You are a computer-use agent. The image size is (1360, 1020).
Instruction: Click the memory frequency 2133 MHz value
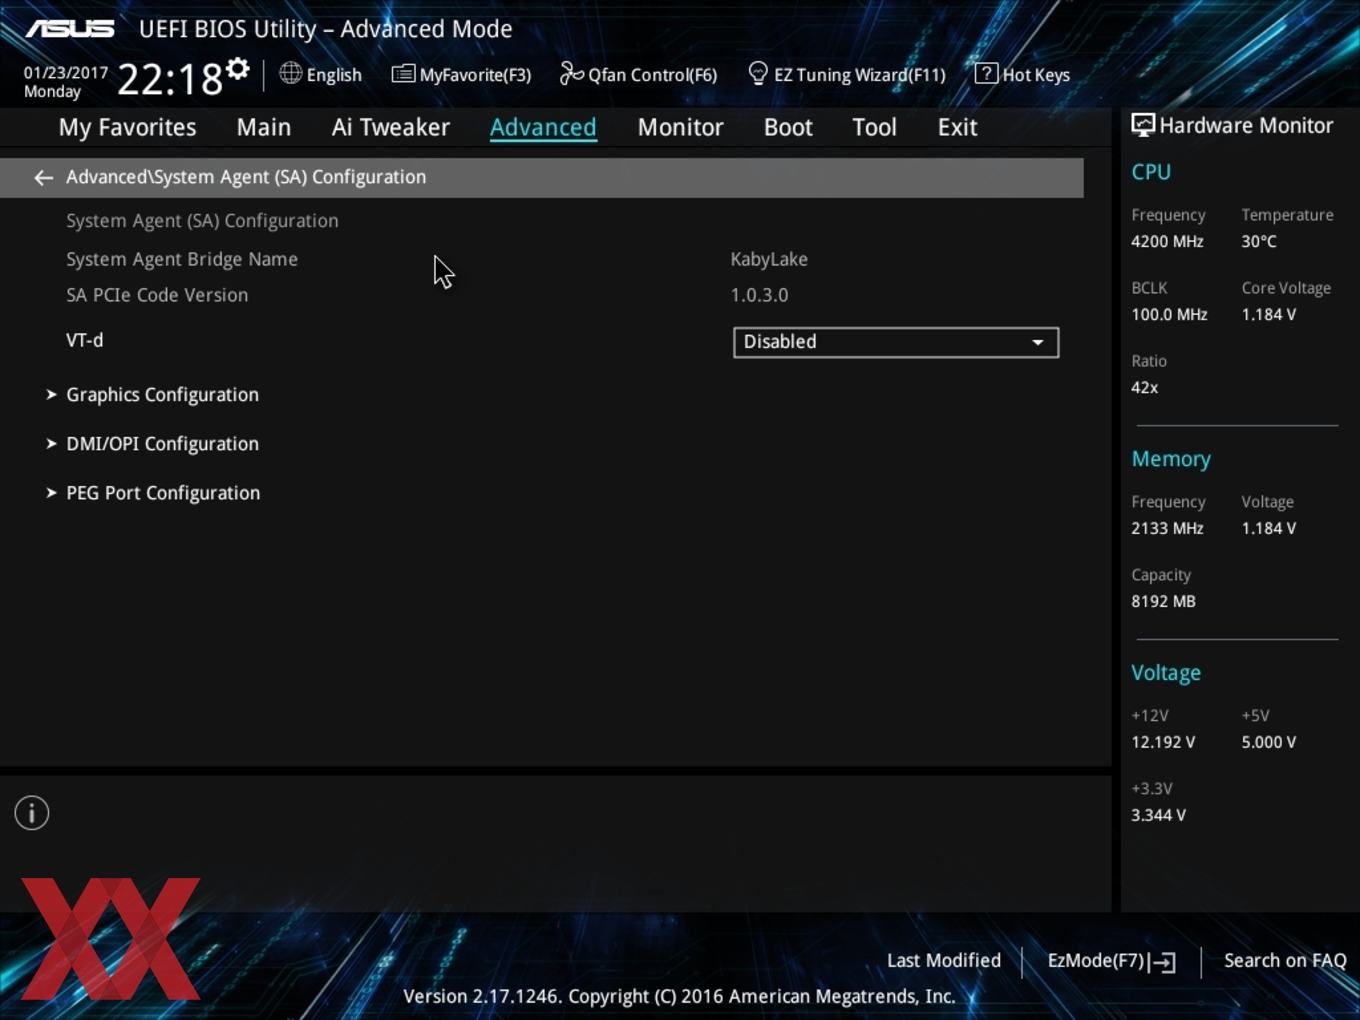1167,529
